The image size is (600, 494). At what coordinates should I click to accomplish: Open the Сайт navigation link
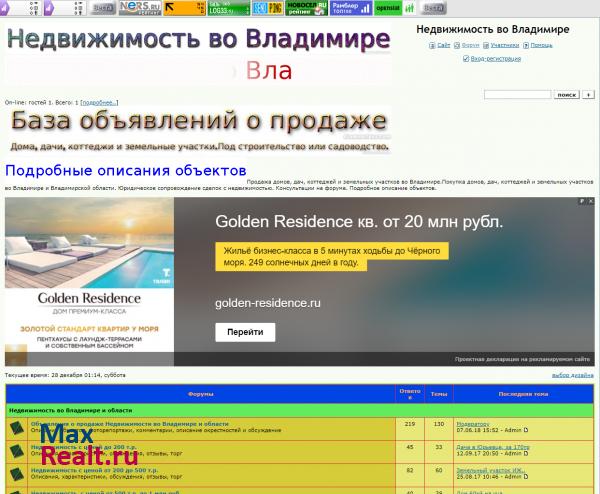click(x=443, y=45)
